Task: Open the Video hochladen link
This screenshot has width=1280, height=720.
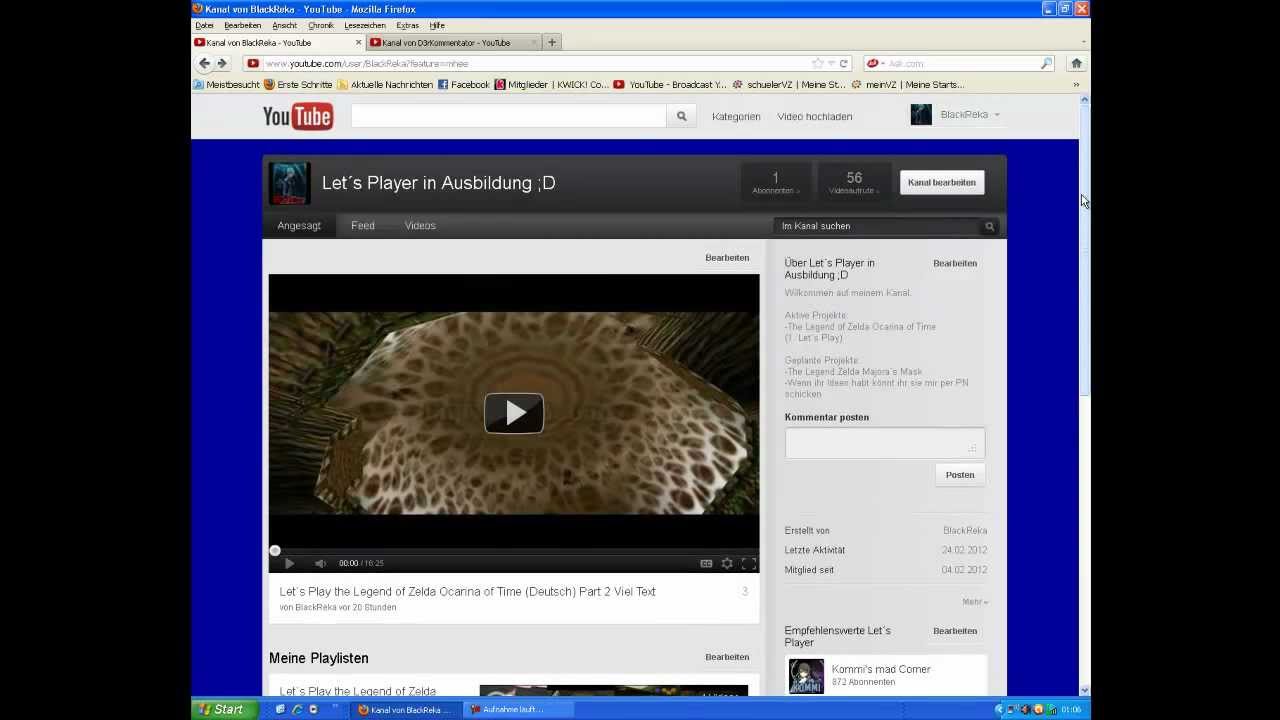Action: point(815,117)
